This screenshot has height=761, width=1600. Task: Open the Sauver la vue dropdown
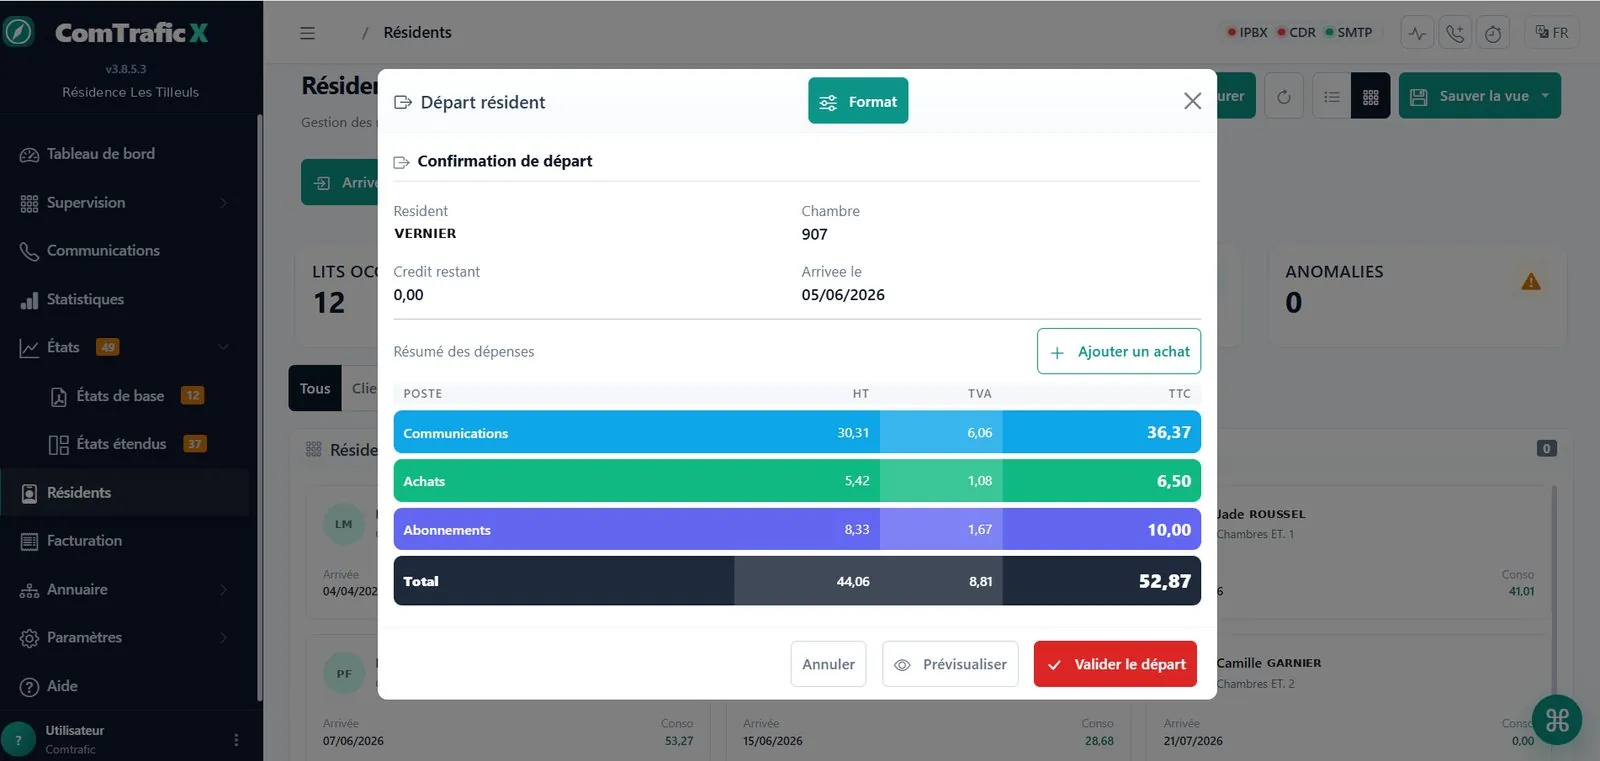pyautogui.click(x=1480, y=96)
